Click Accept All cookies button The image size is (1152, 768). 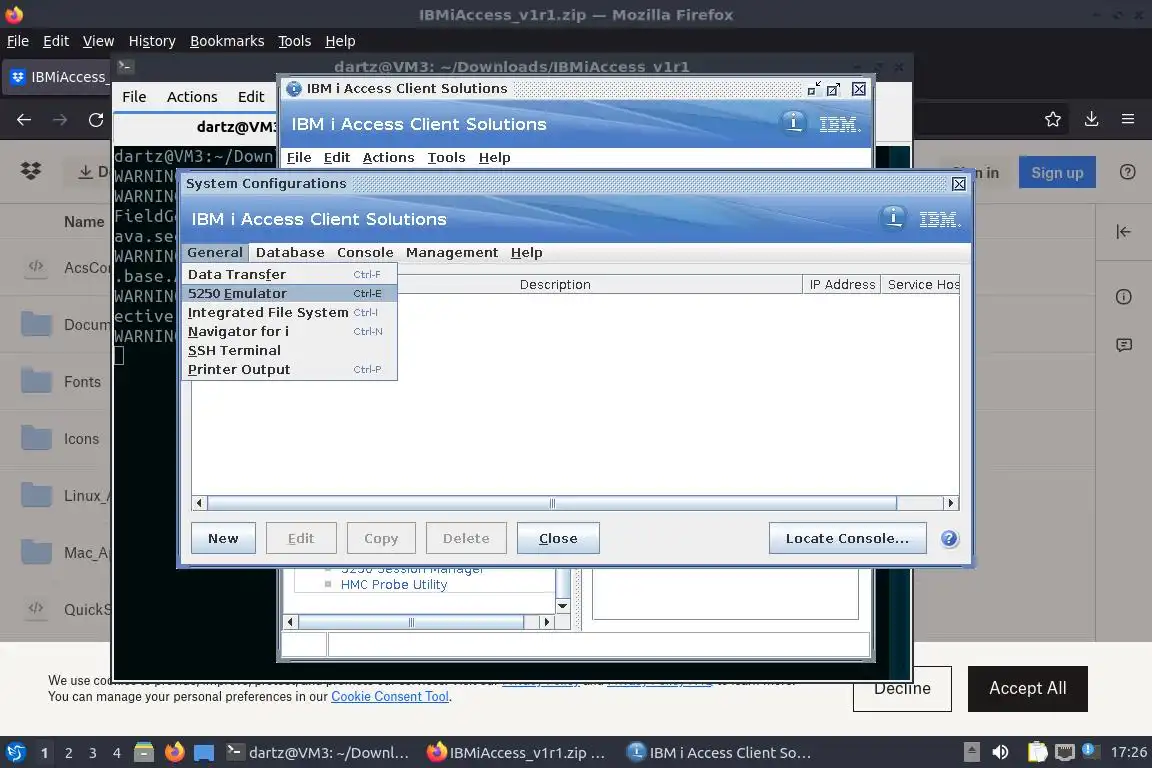coord(1027,689)
